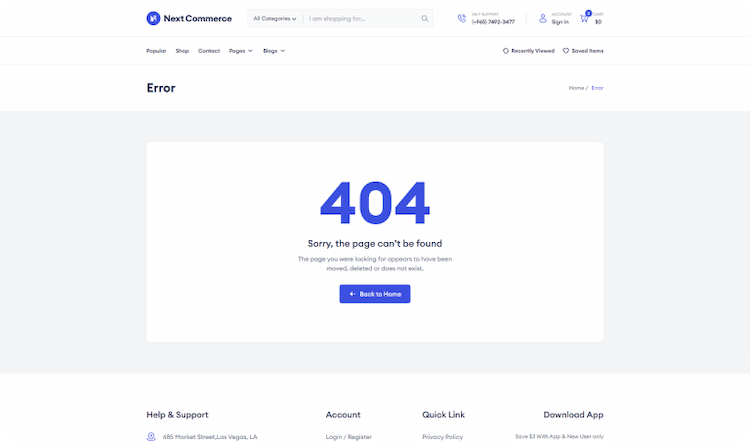The width and height of the screenshot is (750, 443).
Task: Click the Saved Items heart icon
Action: point(566,50)
